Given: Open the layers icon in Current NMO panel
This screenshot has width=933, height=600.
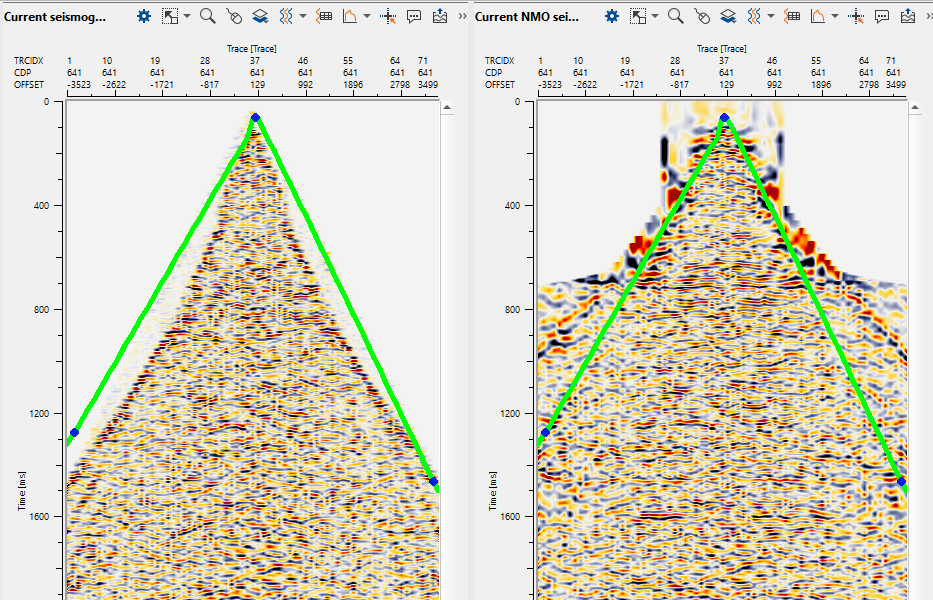Looking at the screenshot, I should (728, 16).
